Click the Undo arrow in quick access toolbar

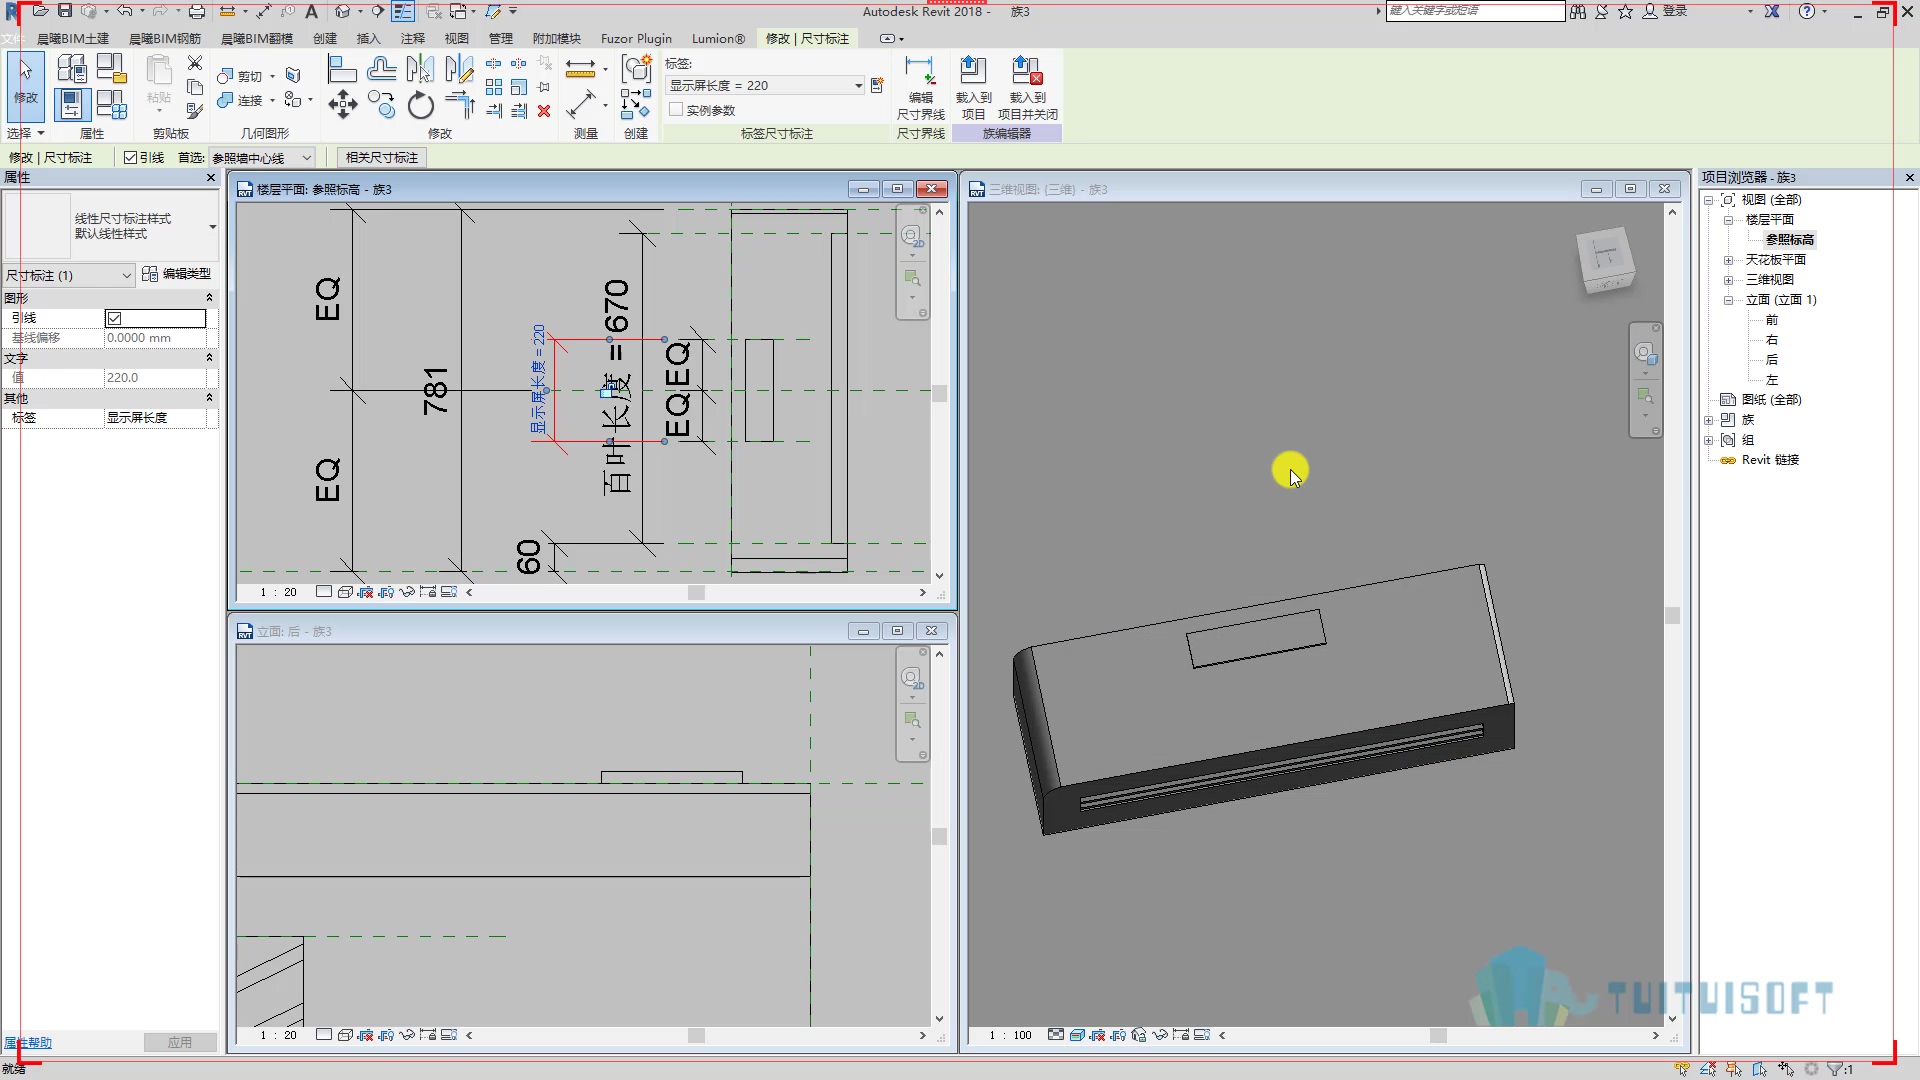[124, 11]
